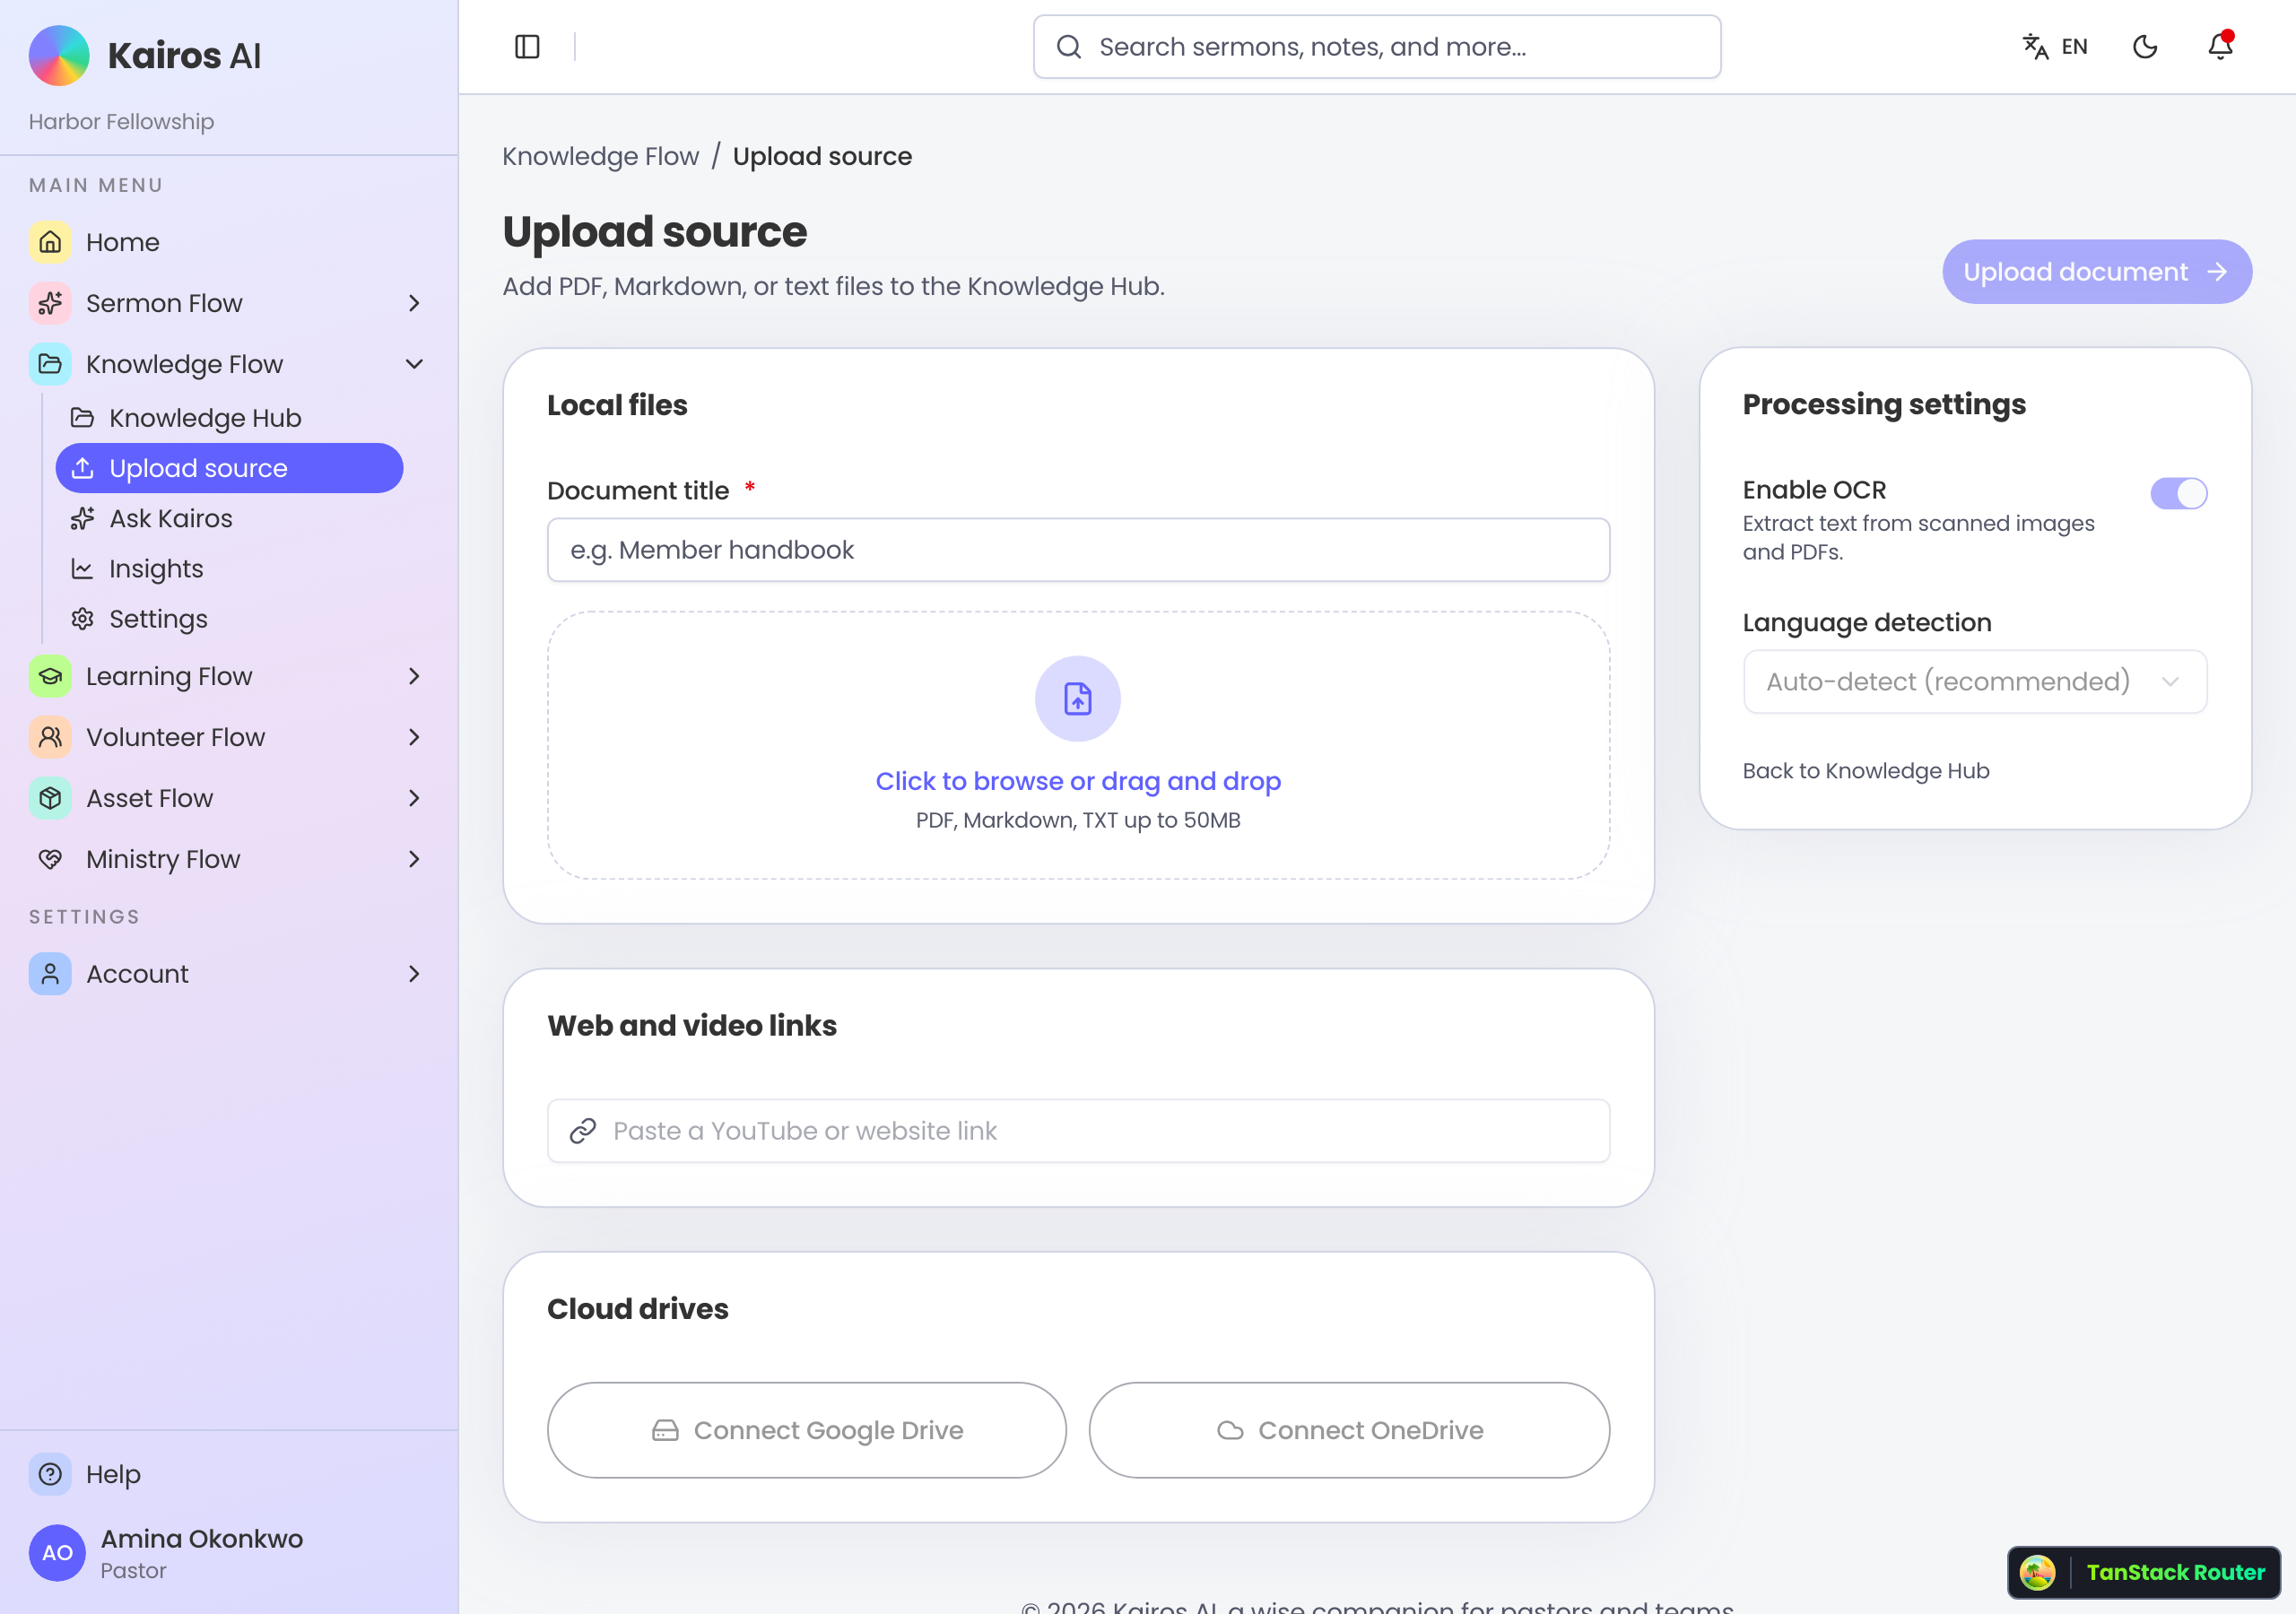Open the EN language switcher
Screen dimensions: 2296x1614
pos(2056,47)
